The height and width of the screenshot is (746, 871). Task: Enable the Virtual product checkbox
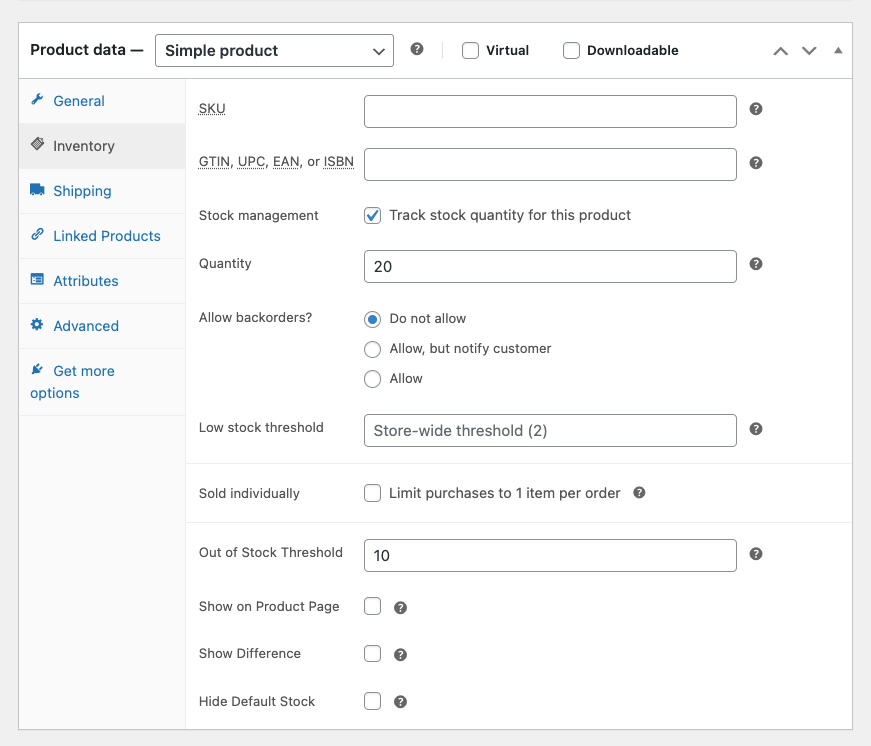(x=471, y=51)
